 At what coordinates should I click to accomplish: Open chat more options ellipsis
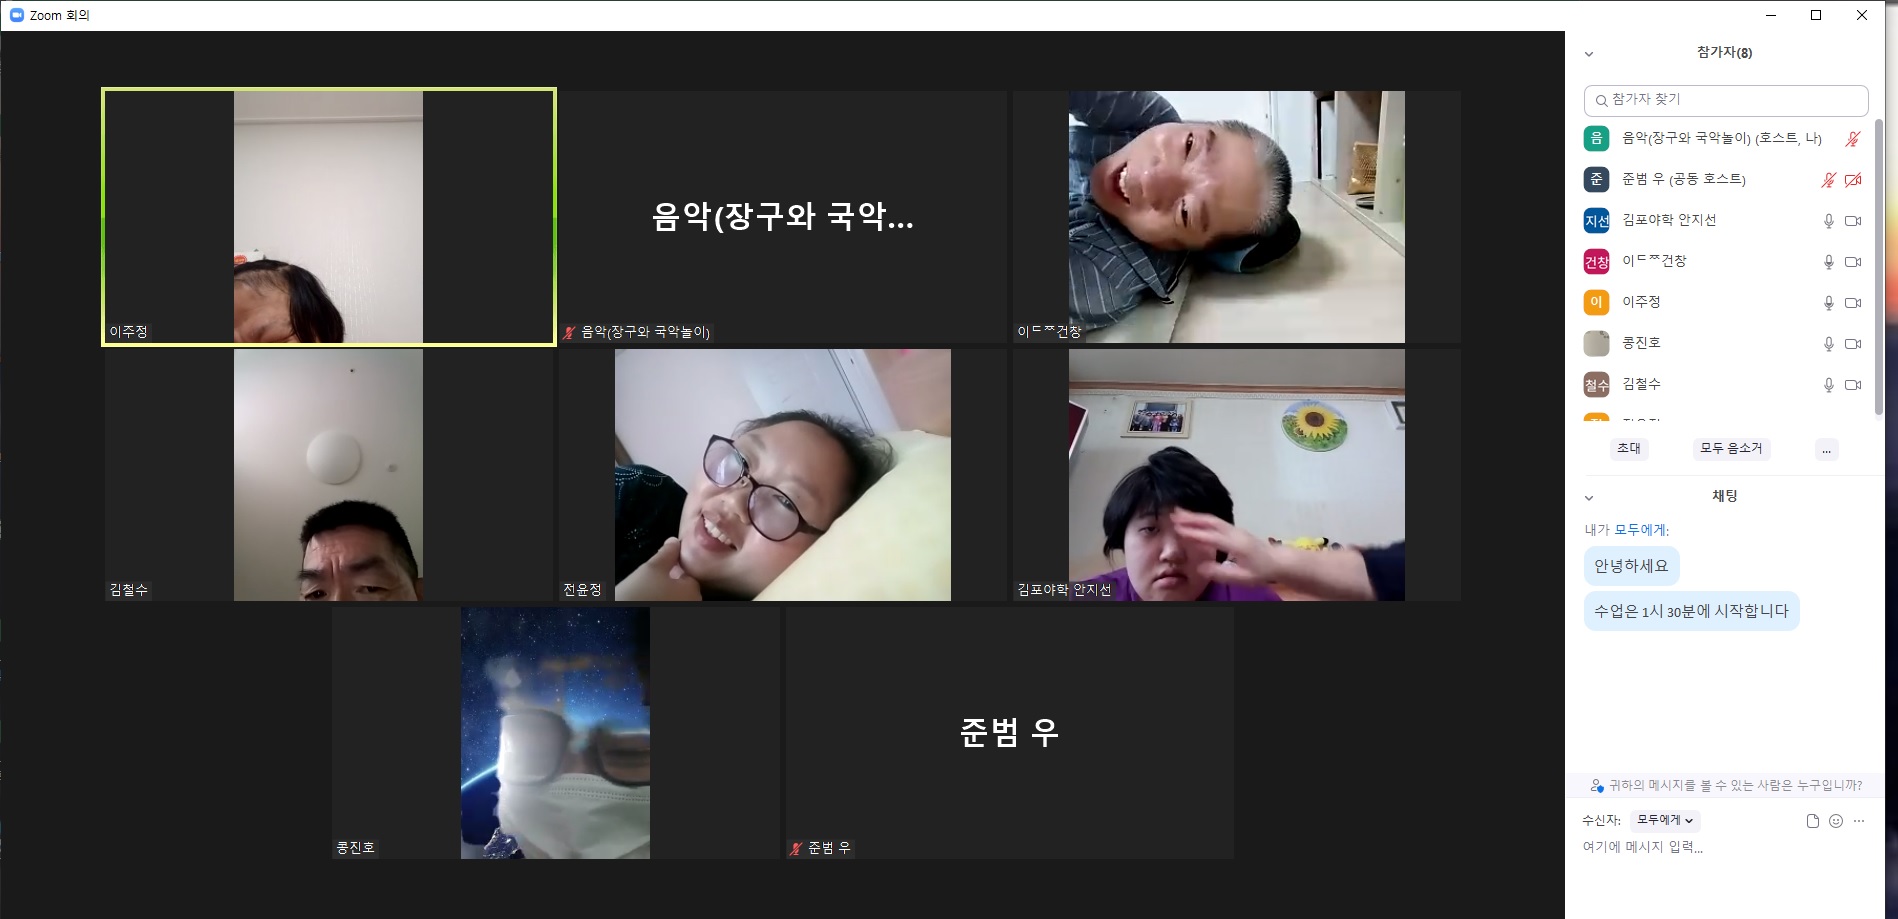(1859, 821)
